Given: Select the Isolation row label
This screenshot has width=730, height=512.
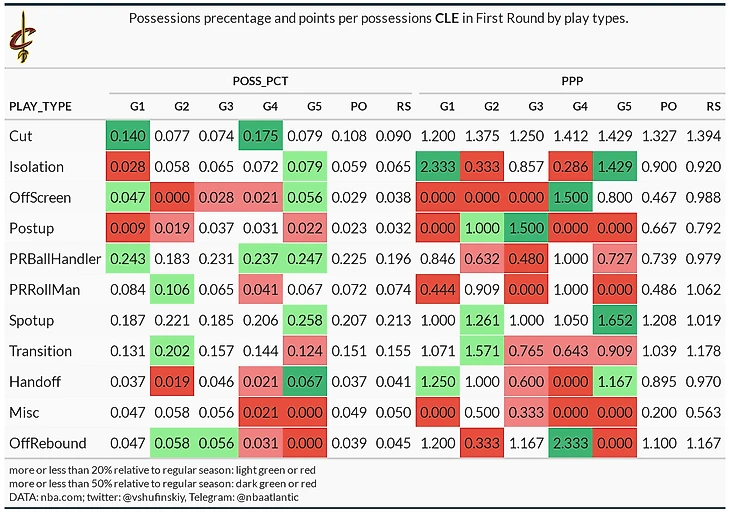Looking at the screenshot, I should (x=35, y=167).
